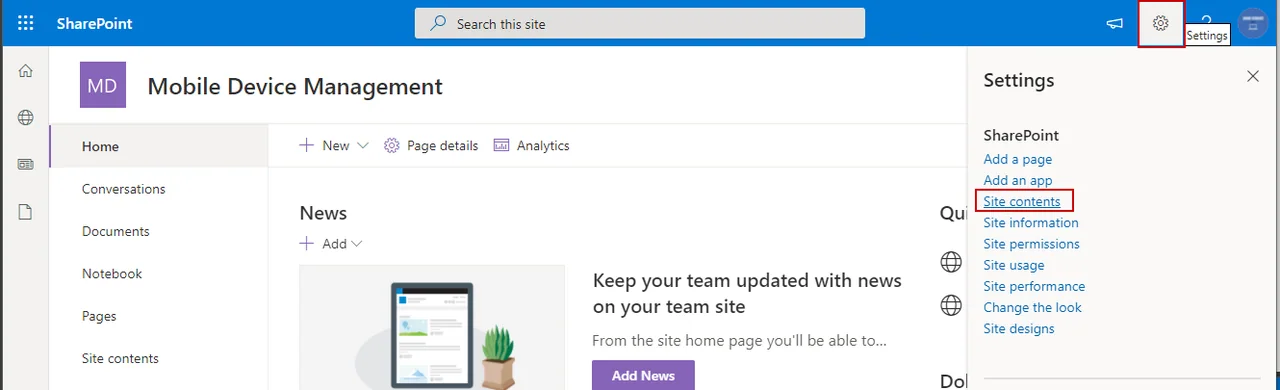This screenshot has height=390, width=1280.
Task: Click first globe icon in Quick links
Action: (x=951, y=262)
